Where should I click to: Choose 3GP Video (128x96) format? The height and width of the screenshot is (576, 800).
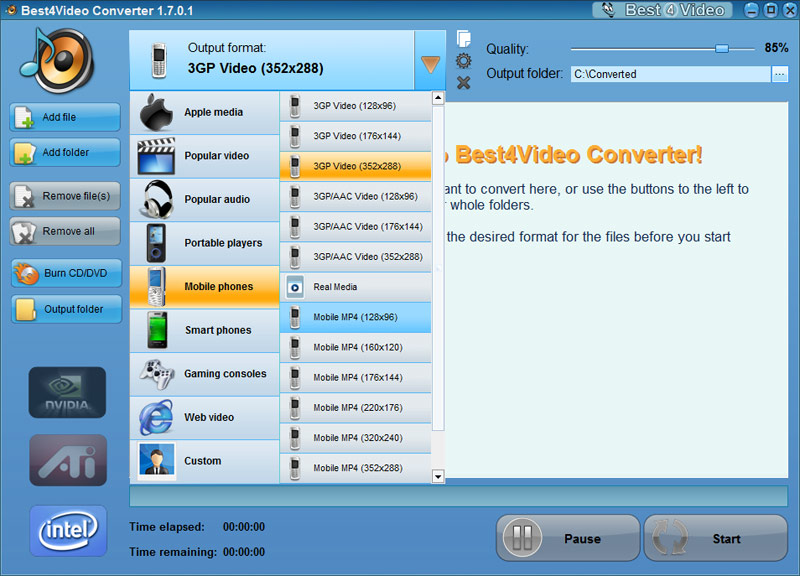[x=356, y=106]
